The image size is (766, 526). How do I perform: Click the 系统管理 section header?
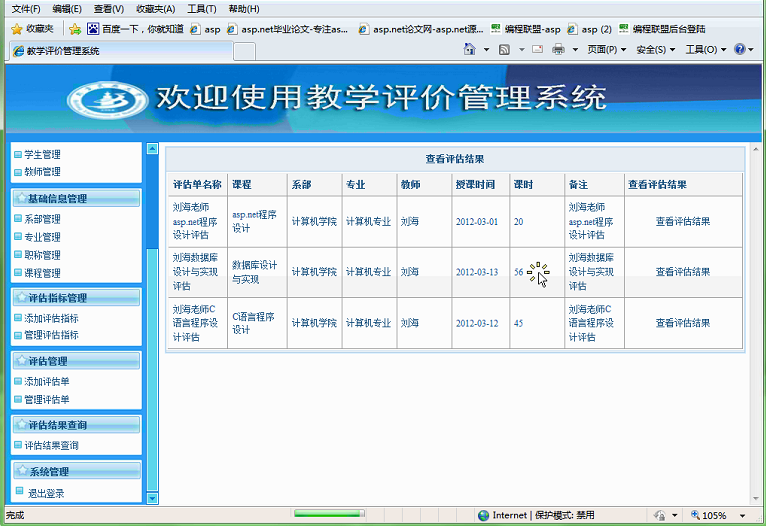(76, 471)
